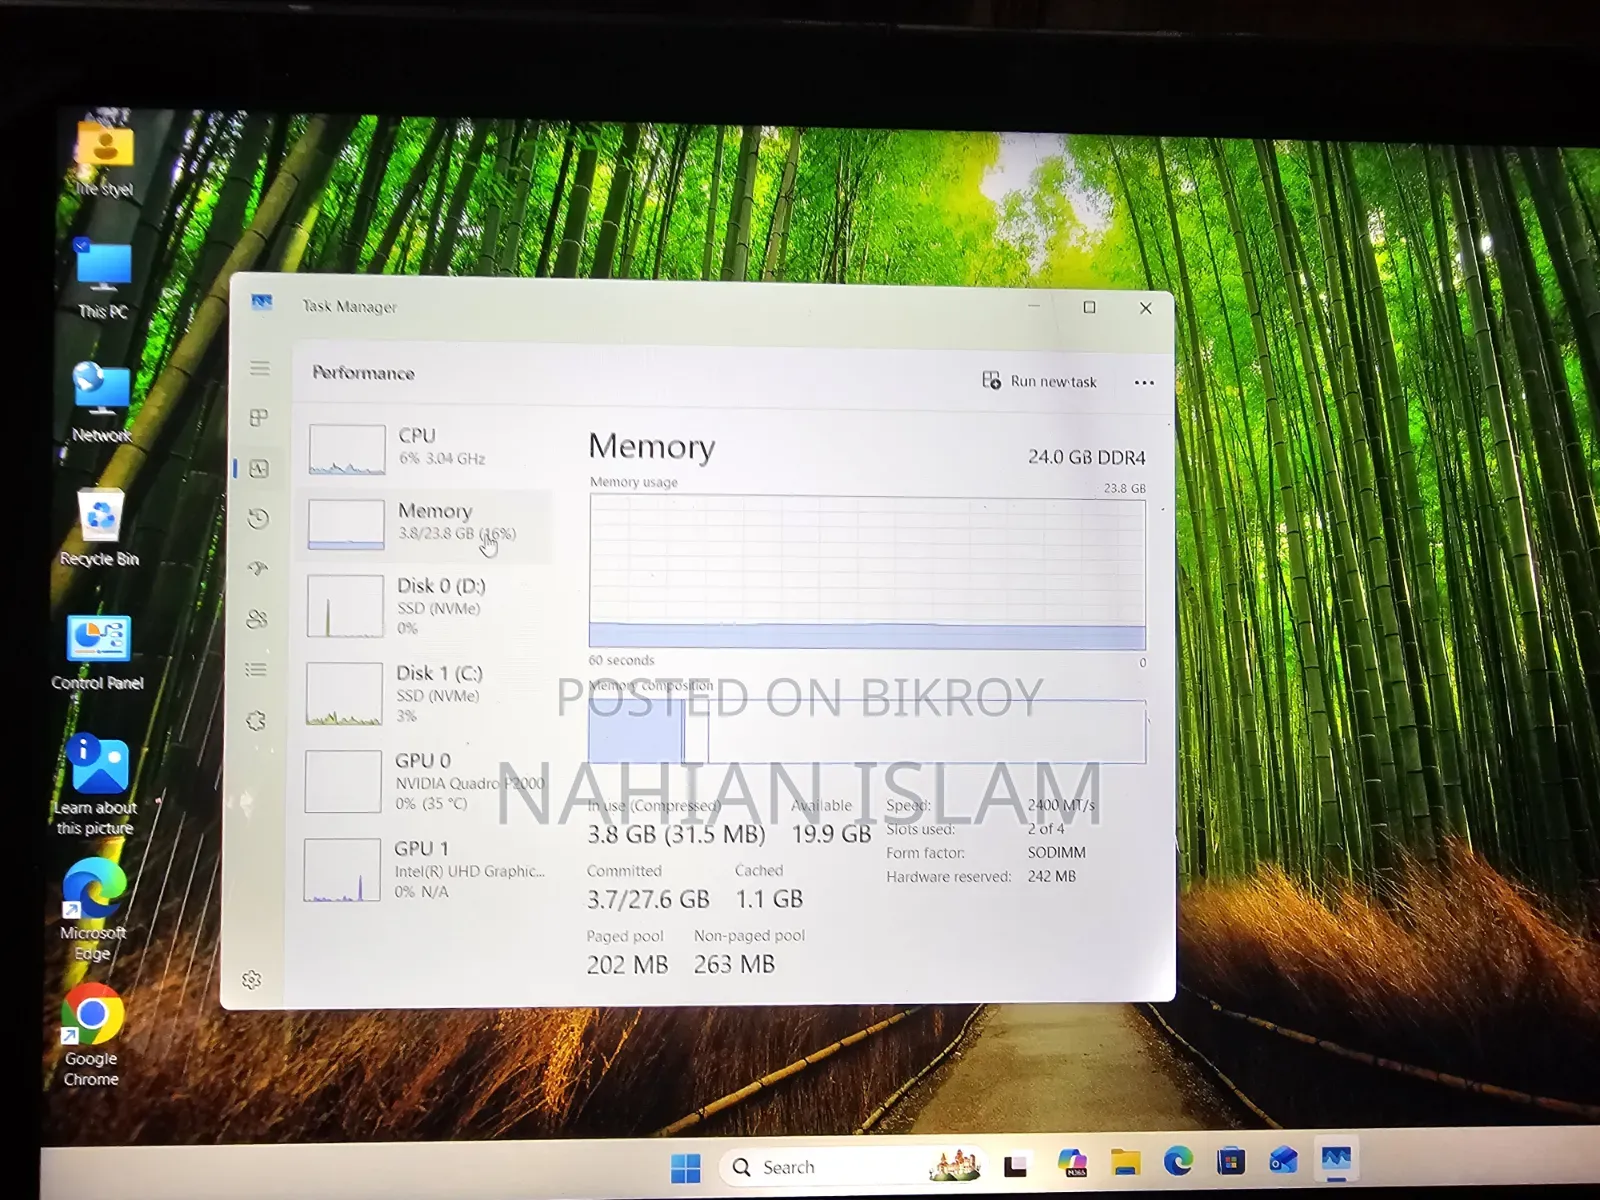Open Recycle Bin desktop icon
1600x1200 pixels.
click(99, 527)
